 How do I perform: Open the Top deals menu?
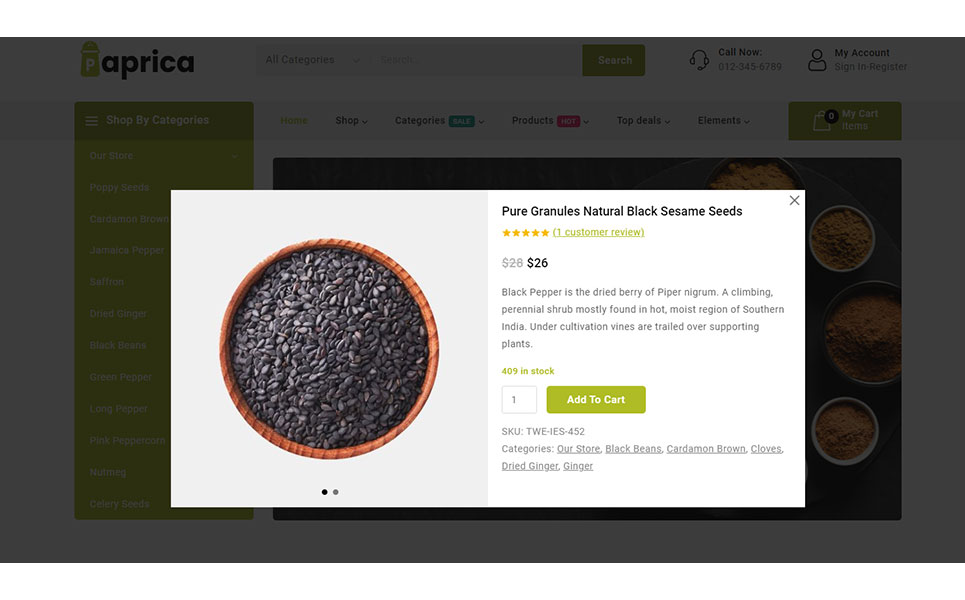coord(643,121)
